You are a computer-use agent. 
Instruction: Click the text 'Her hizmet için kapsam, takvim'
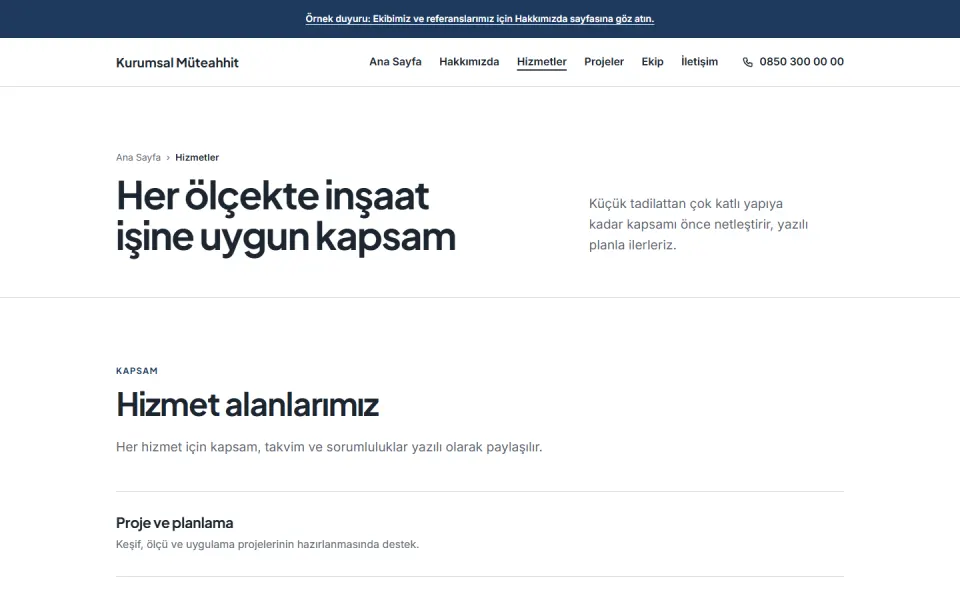pyautogui.click(x=329, y=447)
